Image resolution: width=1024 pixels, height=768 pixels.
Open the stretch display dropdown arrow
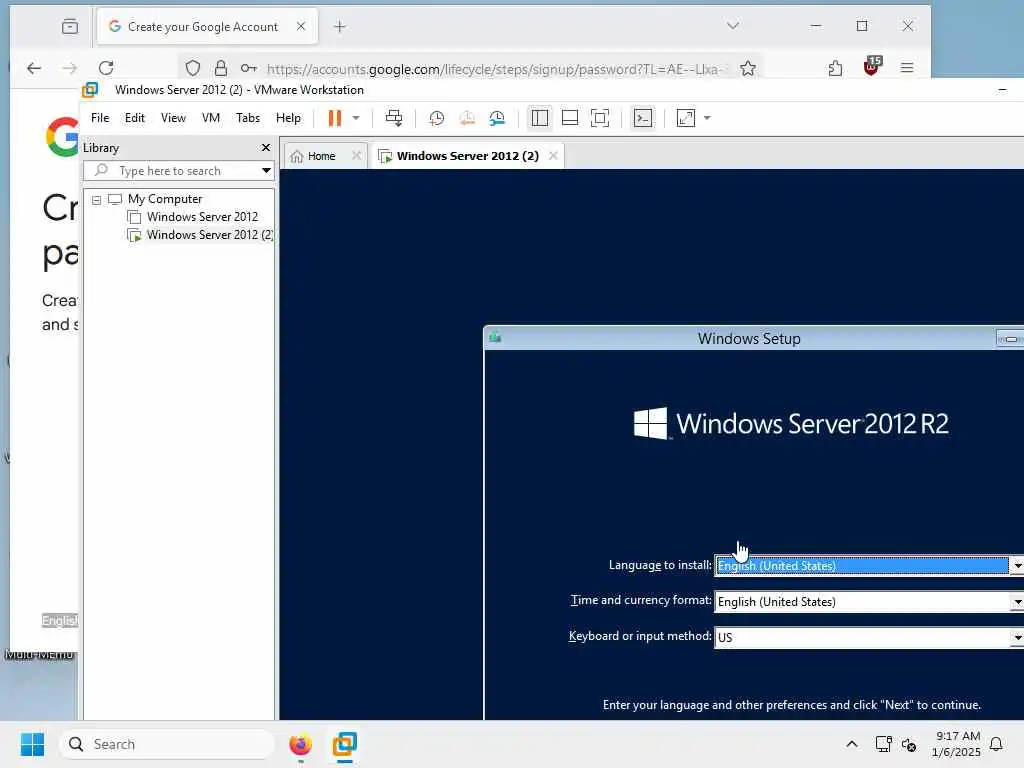click(x=707, y=118)
